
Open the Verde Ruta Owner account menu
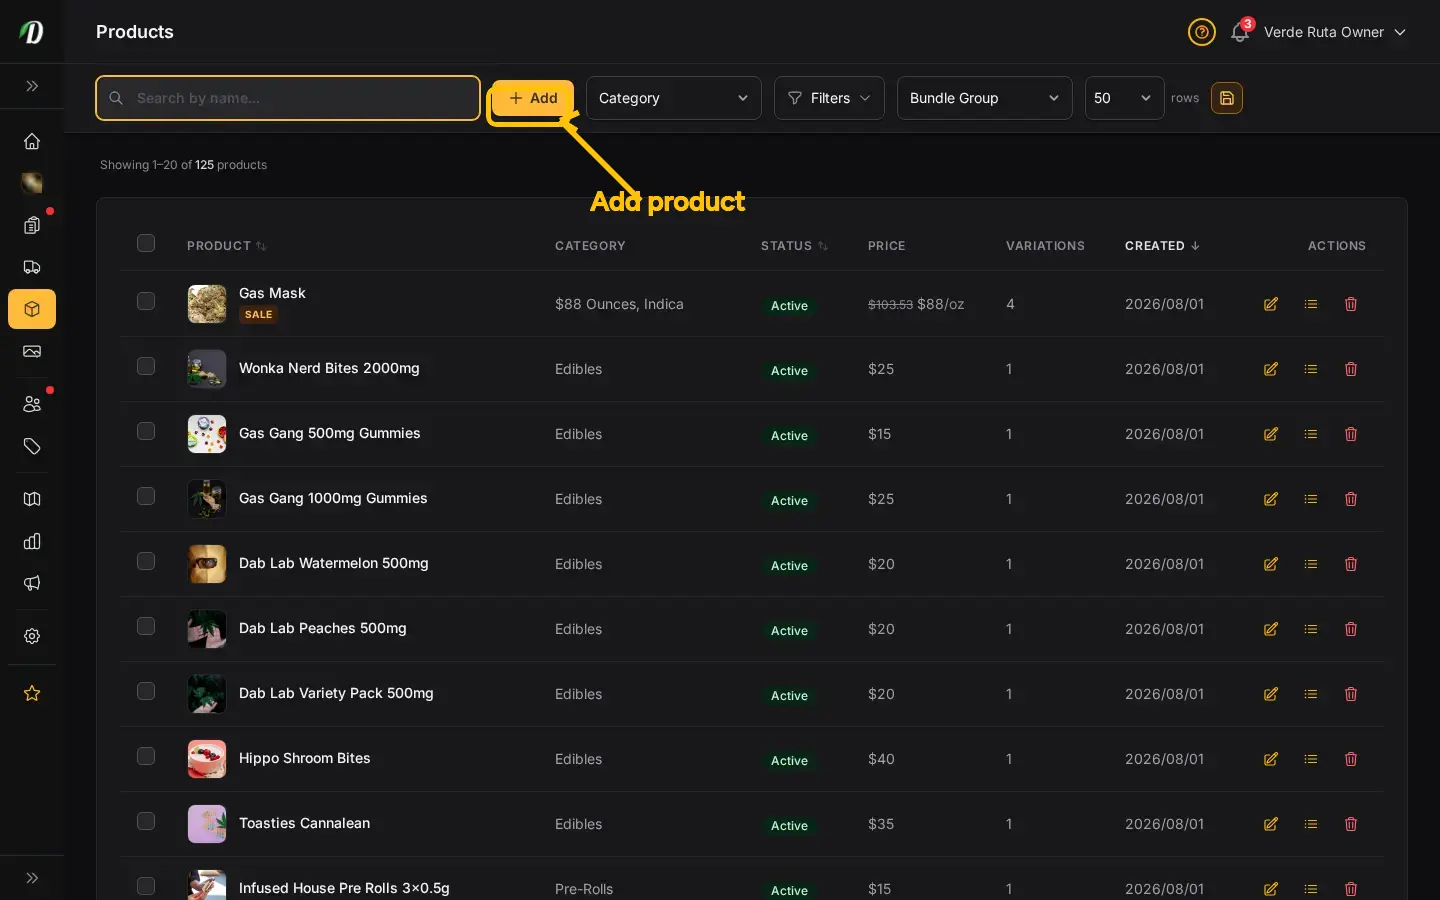1335,32
